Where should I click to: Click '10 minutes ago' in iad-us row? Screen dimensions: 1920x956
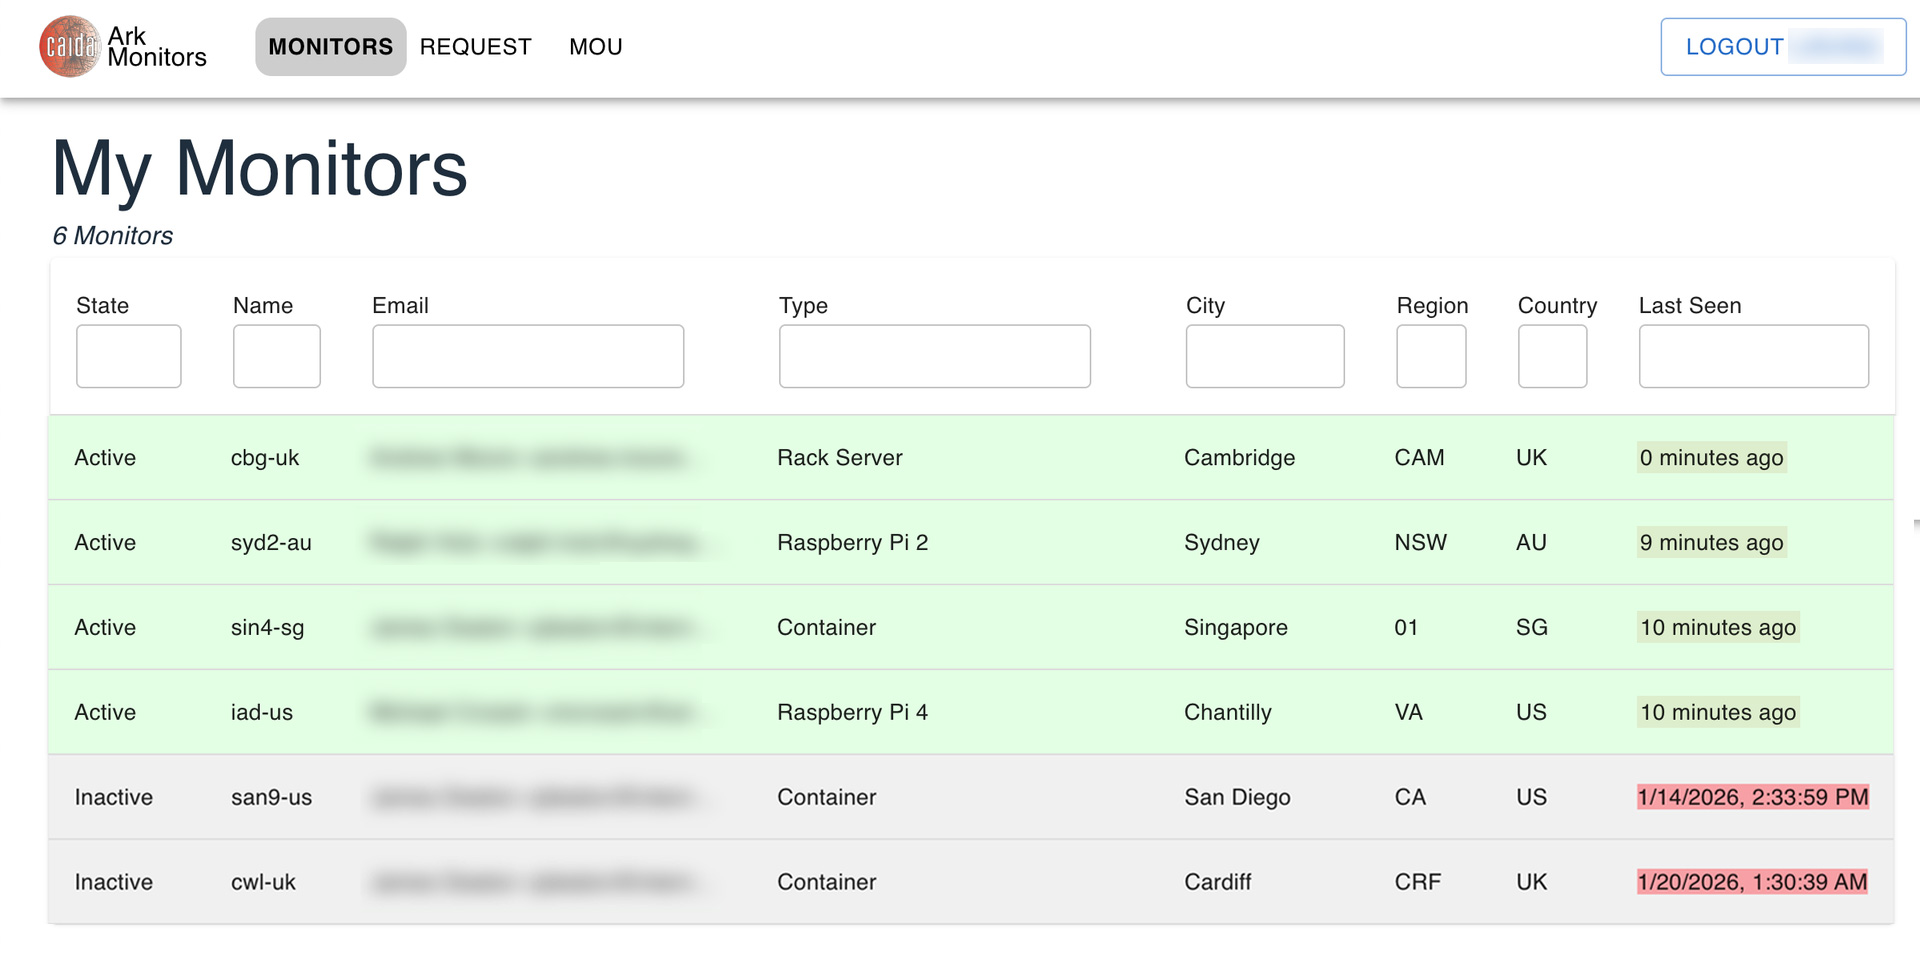tap(1718, 713)
